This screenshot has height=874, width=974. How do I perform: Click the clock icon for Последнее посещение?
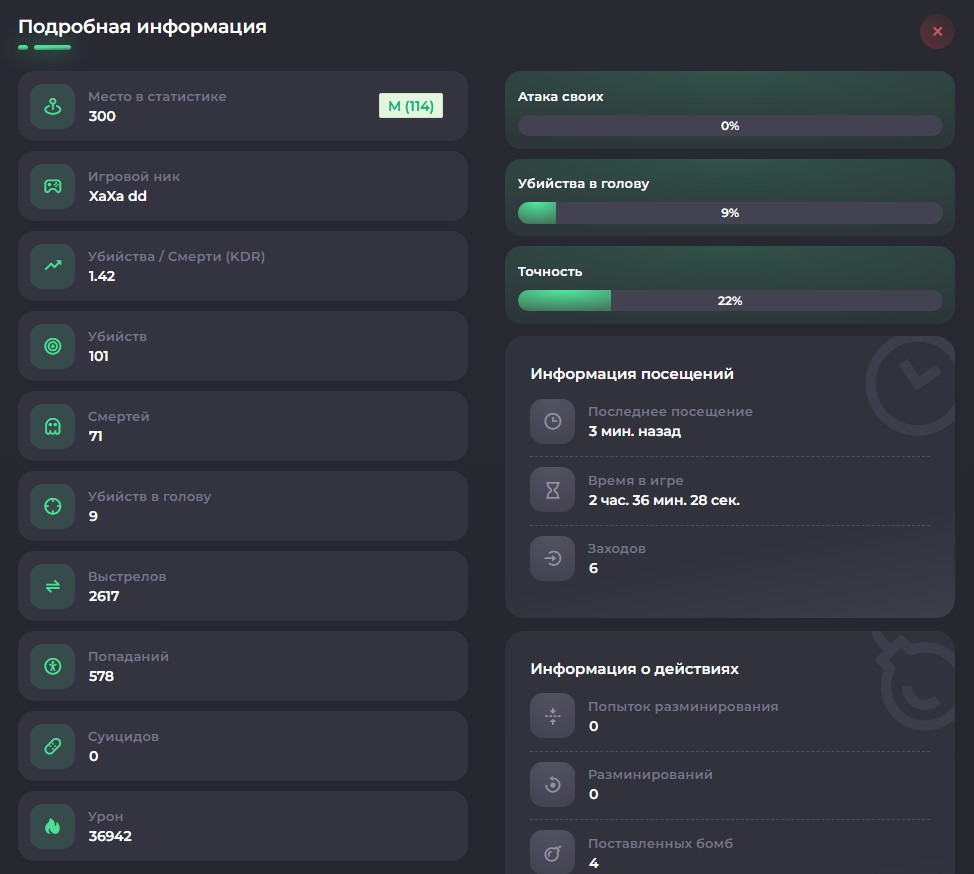(x=552, y=422)
